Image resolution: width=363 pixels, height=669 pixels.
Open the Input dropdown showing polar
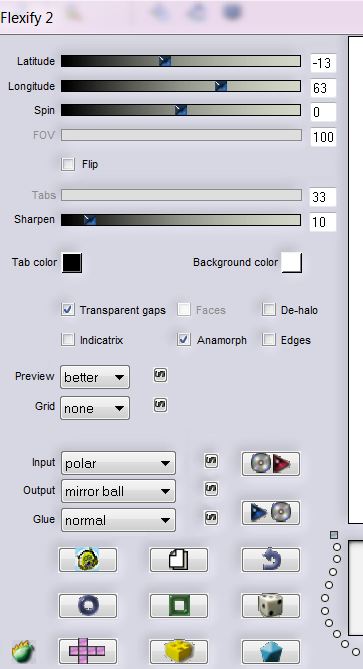[118, 463]
